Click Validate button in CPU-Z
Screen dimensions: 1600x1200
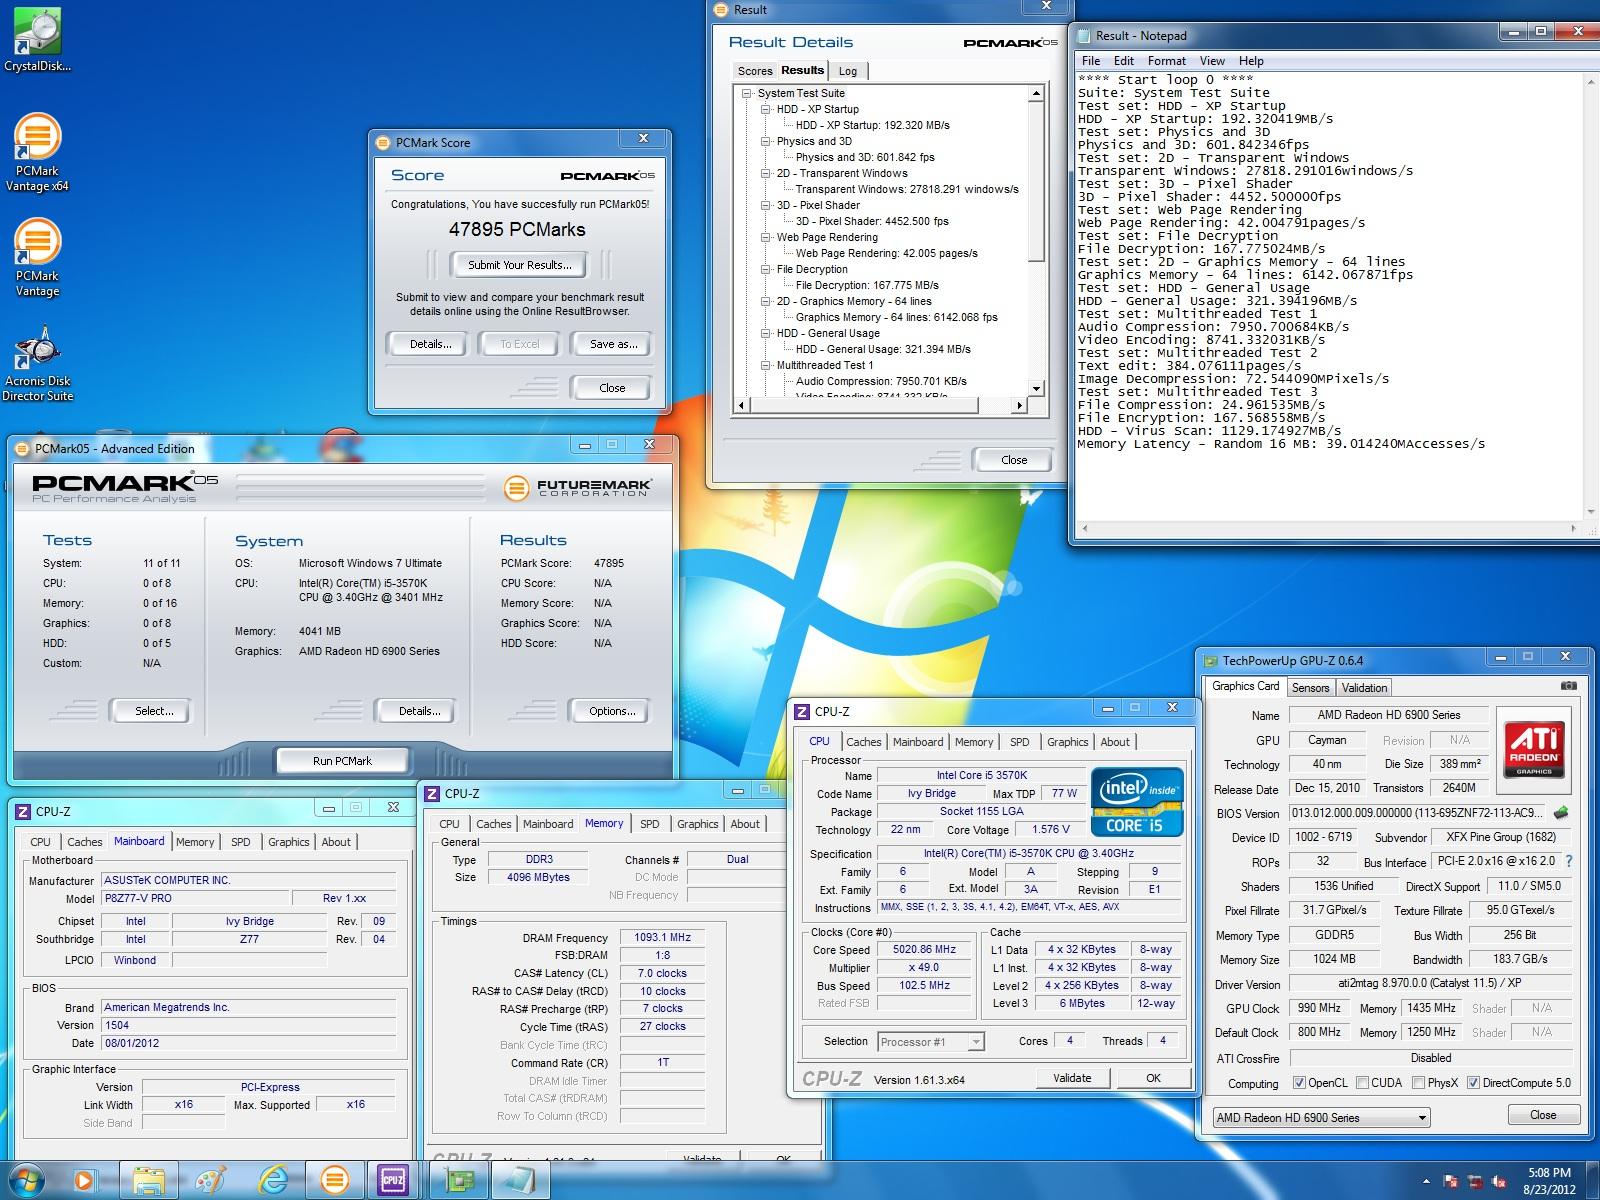click(x=1072, y=1078)
